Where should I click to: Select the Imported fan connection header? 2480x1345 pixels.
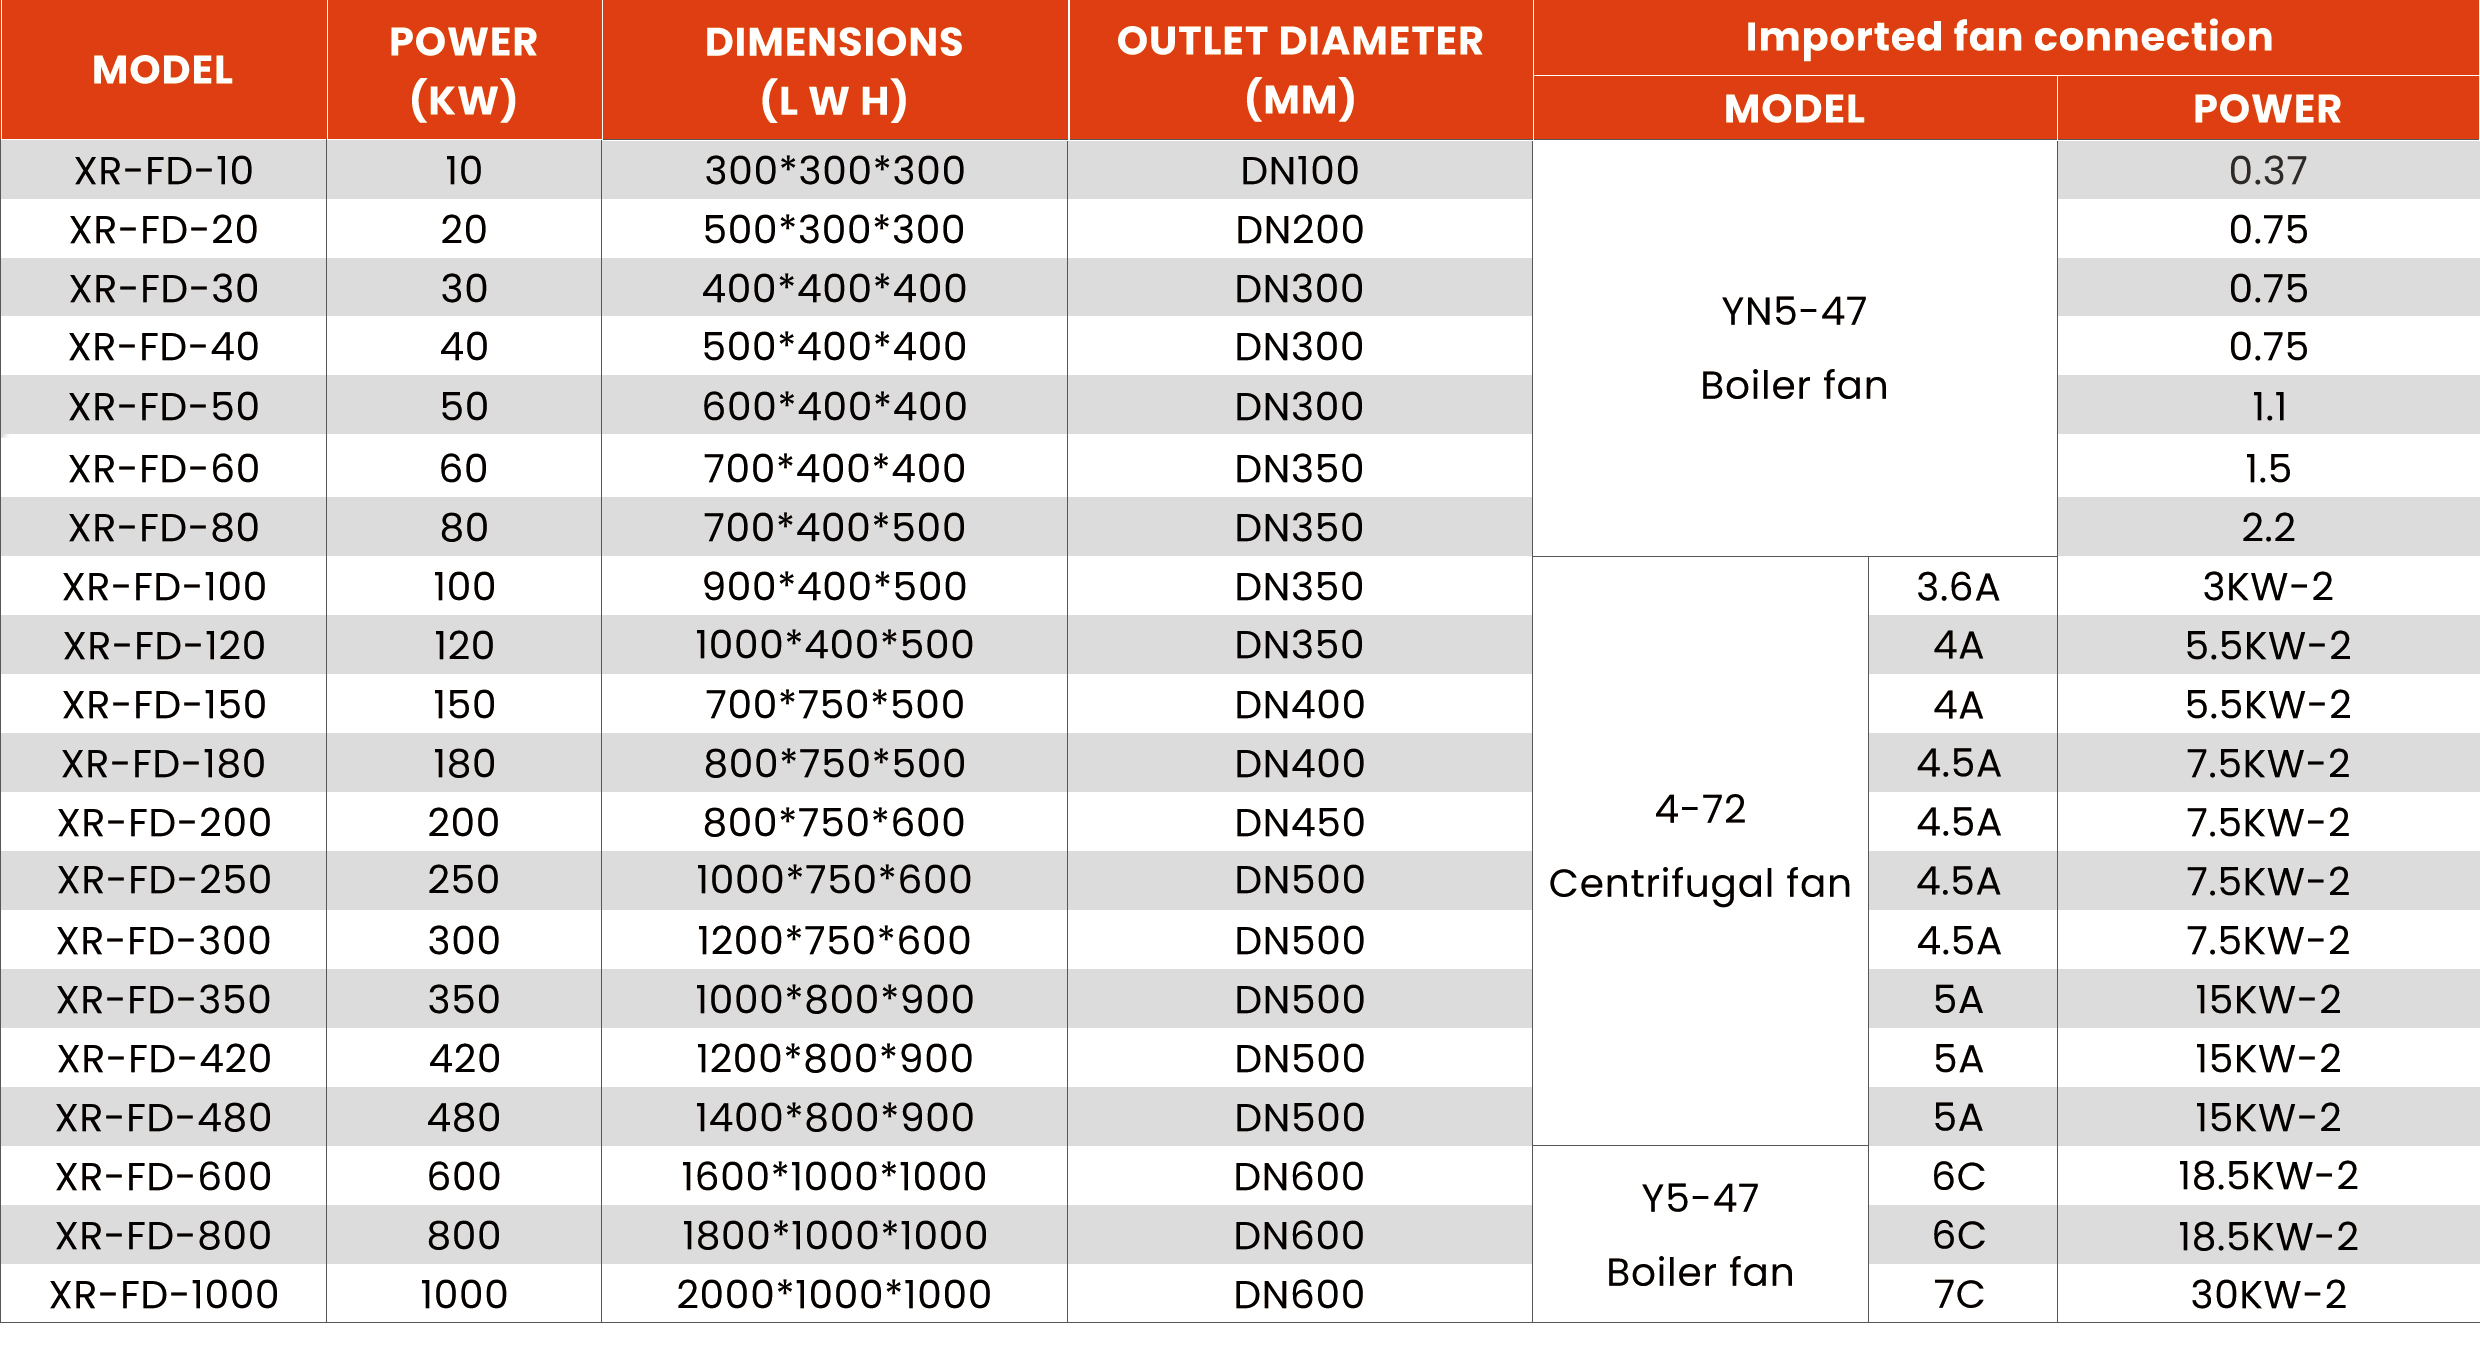(2008, 37)
